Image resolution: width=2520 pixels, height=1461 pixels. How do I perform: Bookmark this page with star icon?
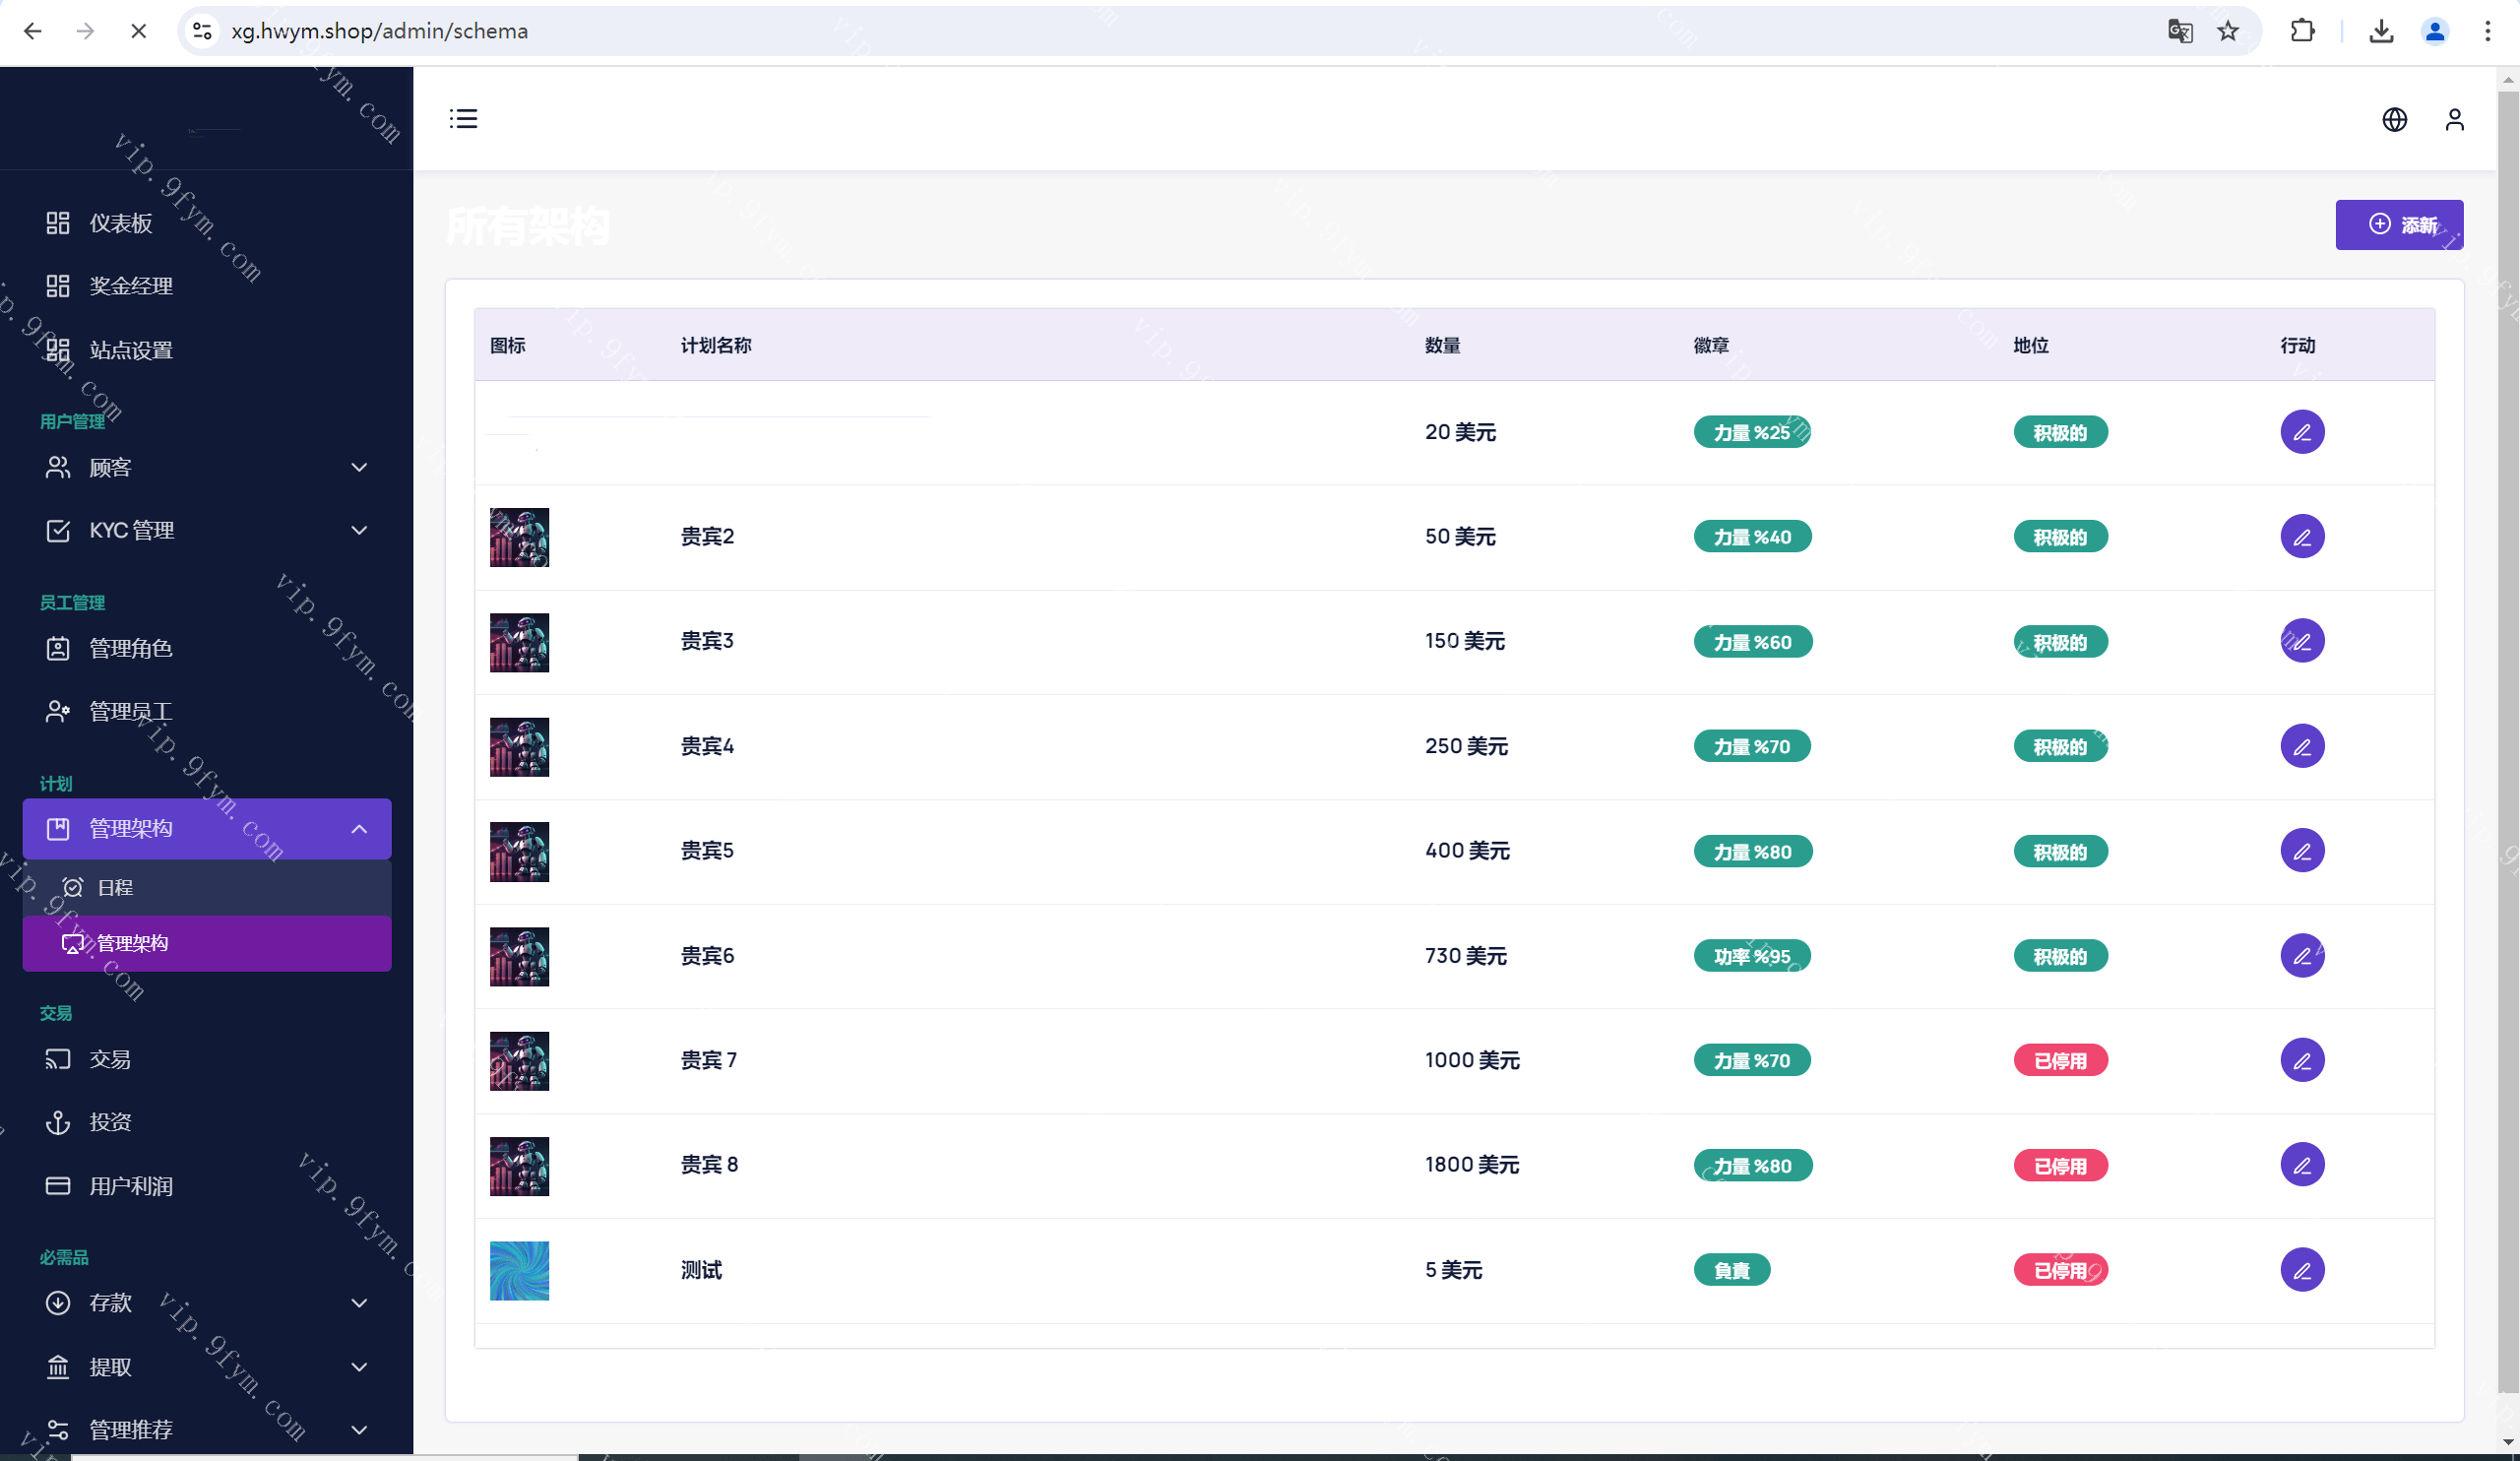[x=2228, y=31]
